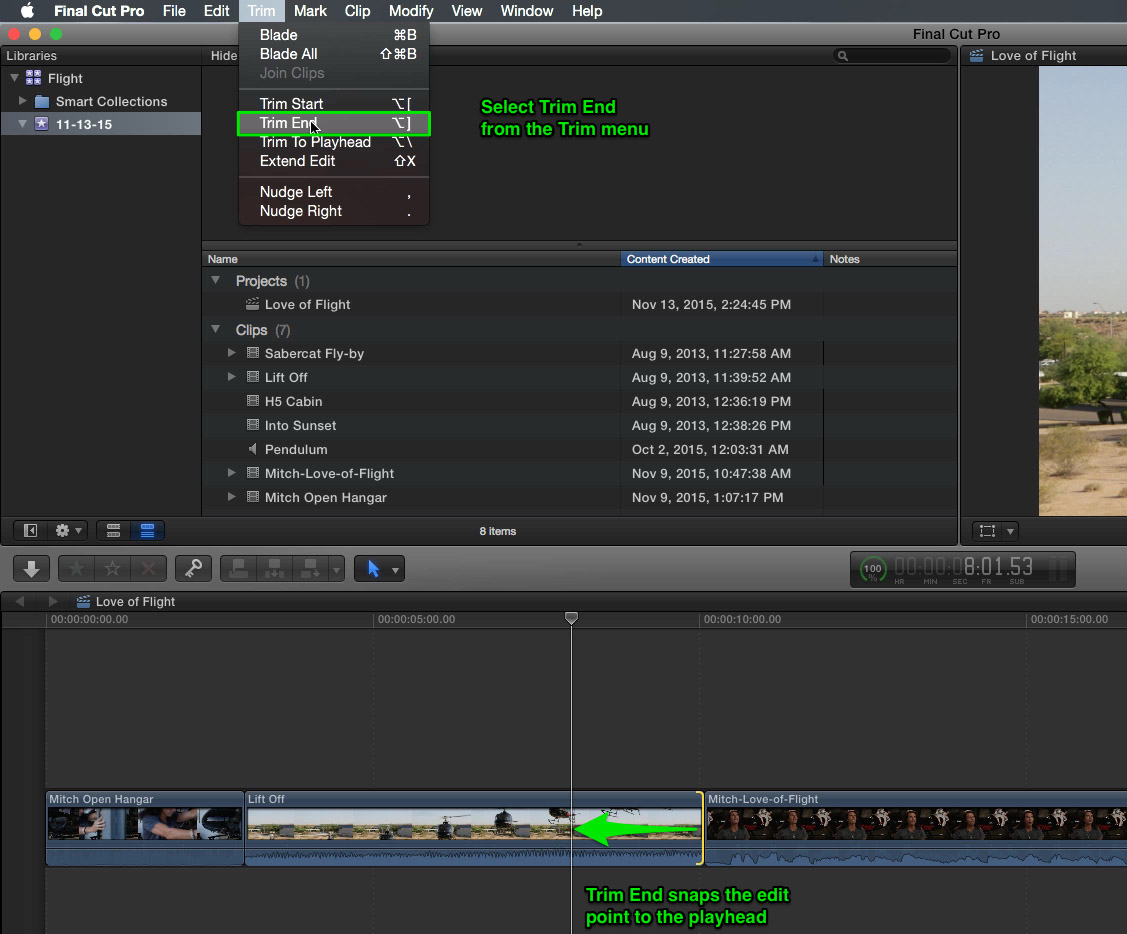
Task: Open the File menu
Action: pyautogui.click(x=174, y=11)
